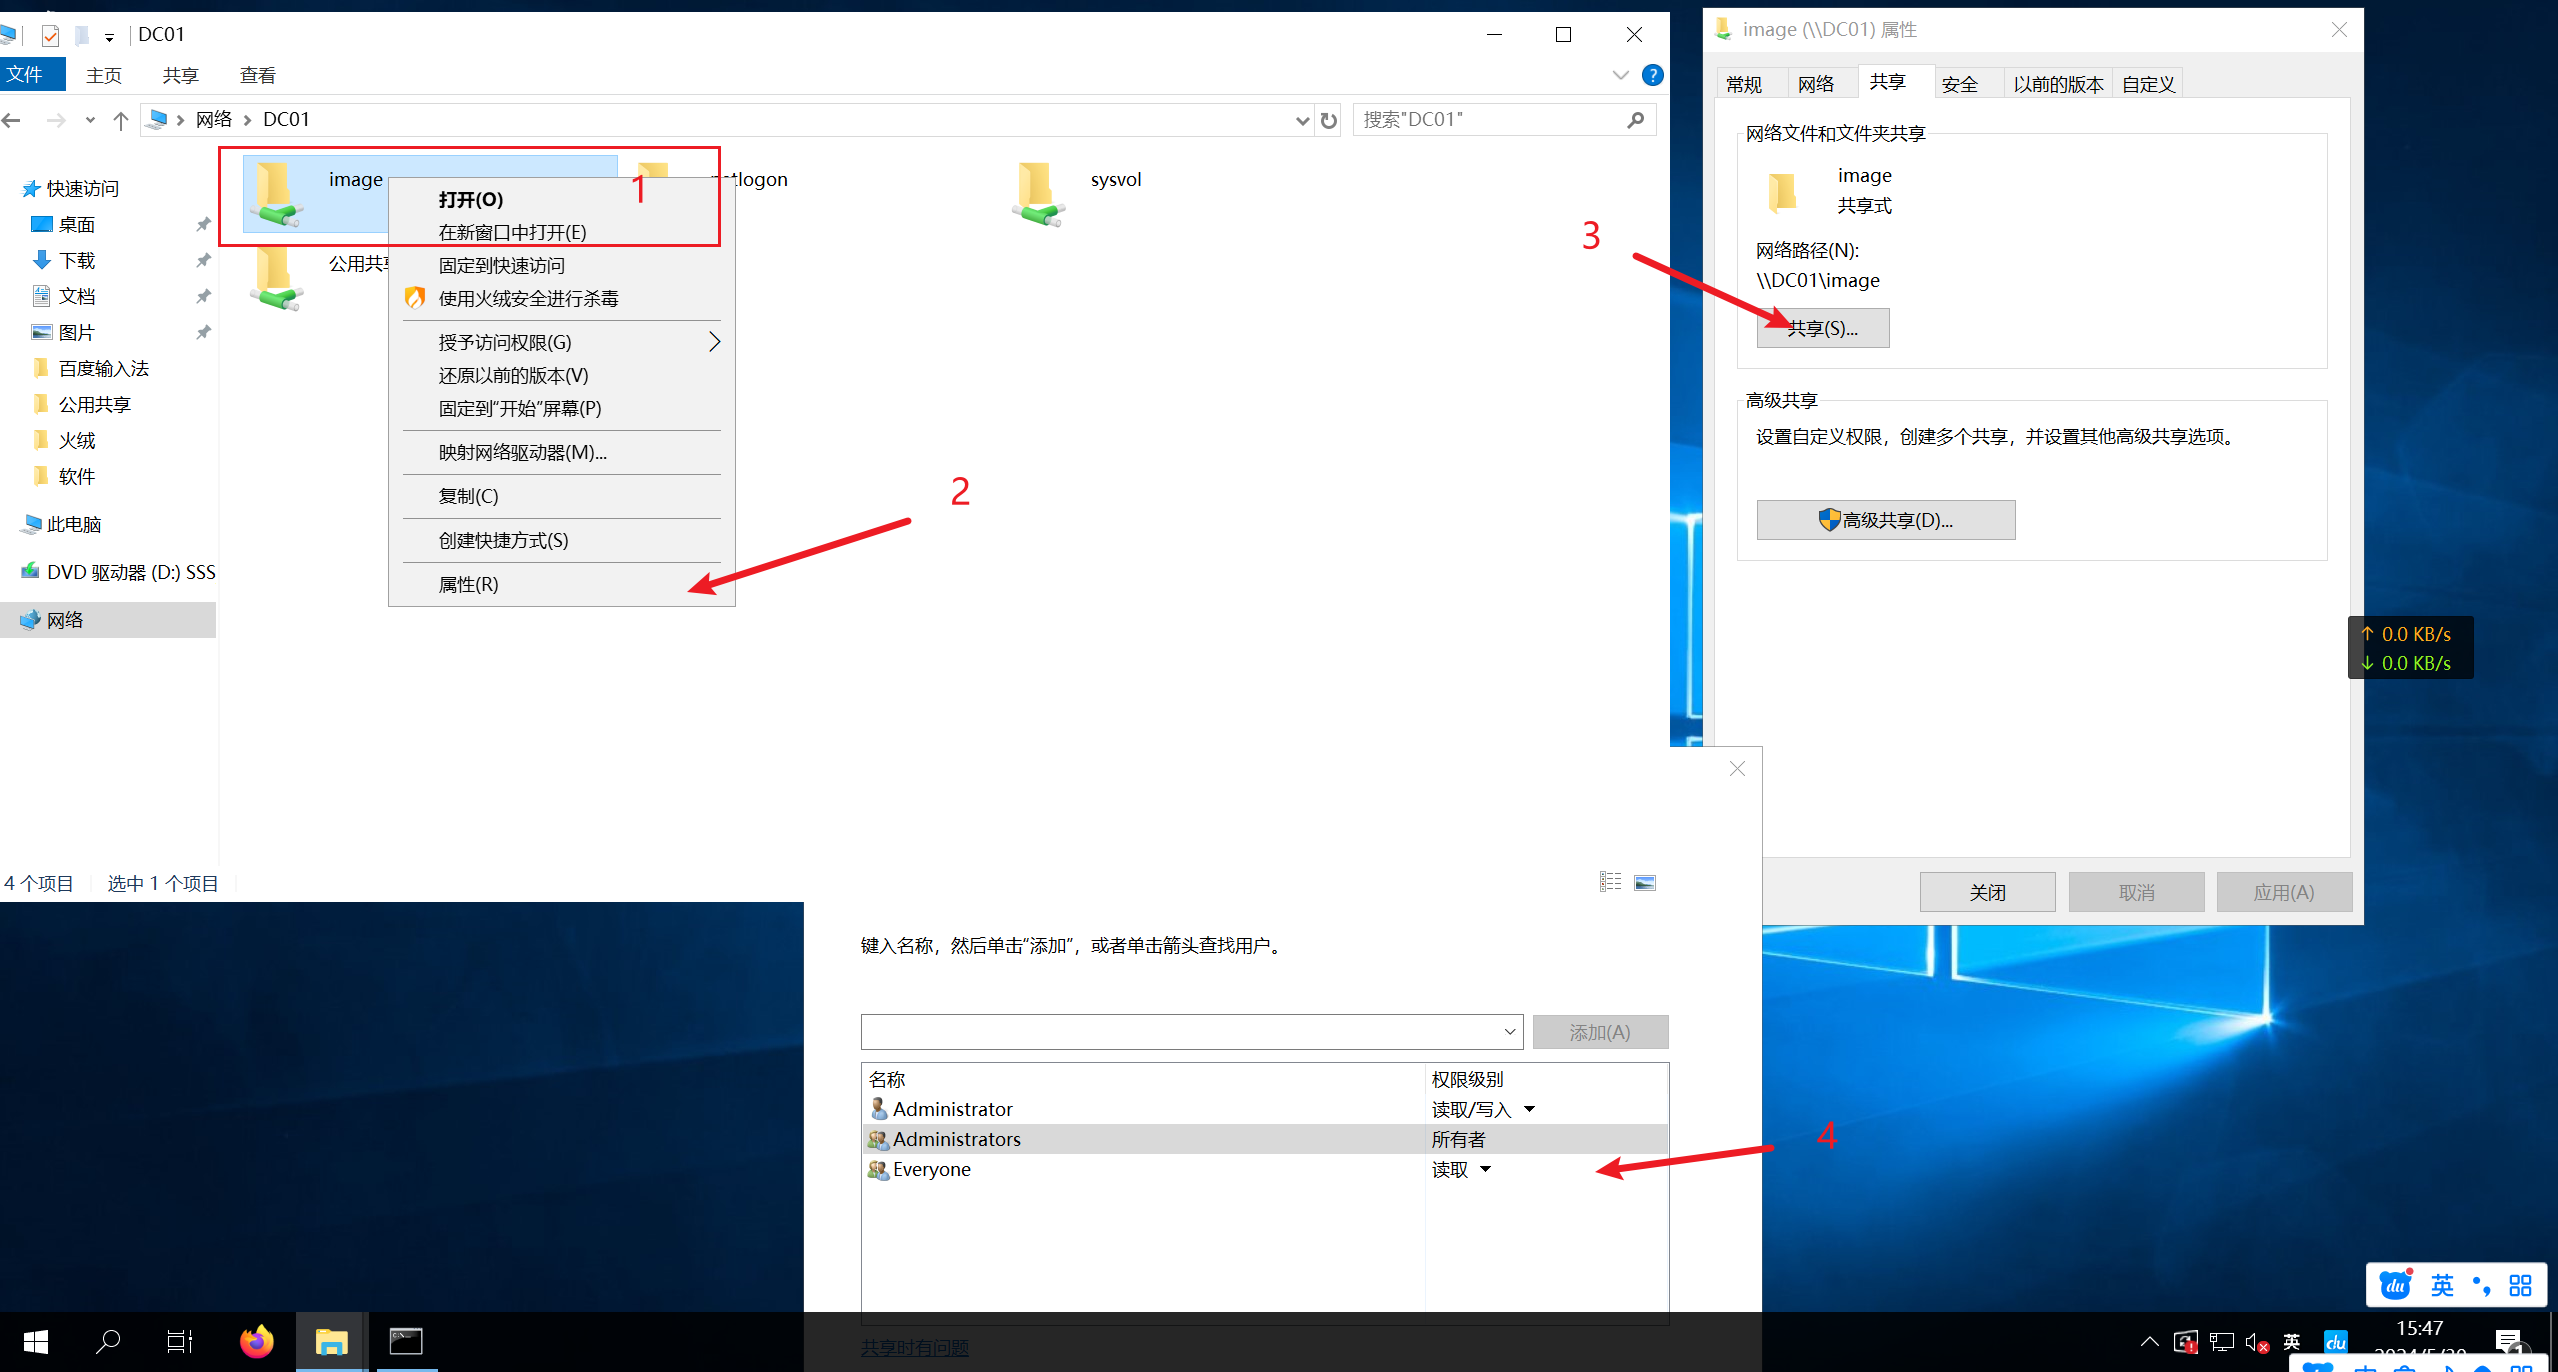
Task: Open the sysvol shared folder icon
Action: click(1037, 194)
